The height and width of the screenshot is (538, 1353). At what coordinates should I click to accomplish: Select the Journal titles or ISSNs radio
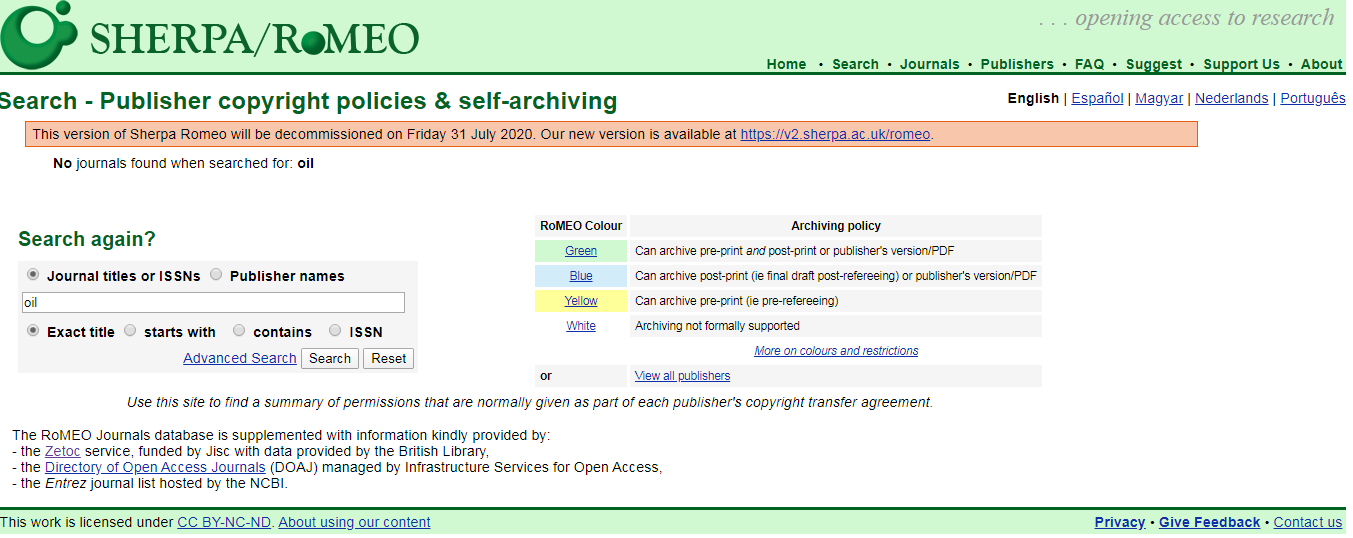click(x=33, y=275)
